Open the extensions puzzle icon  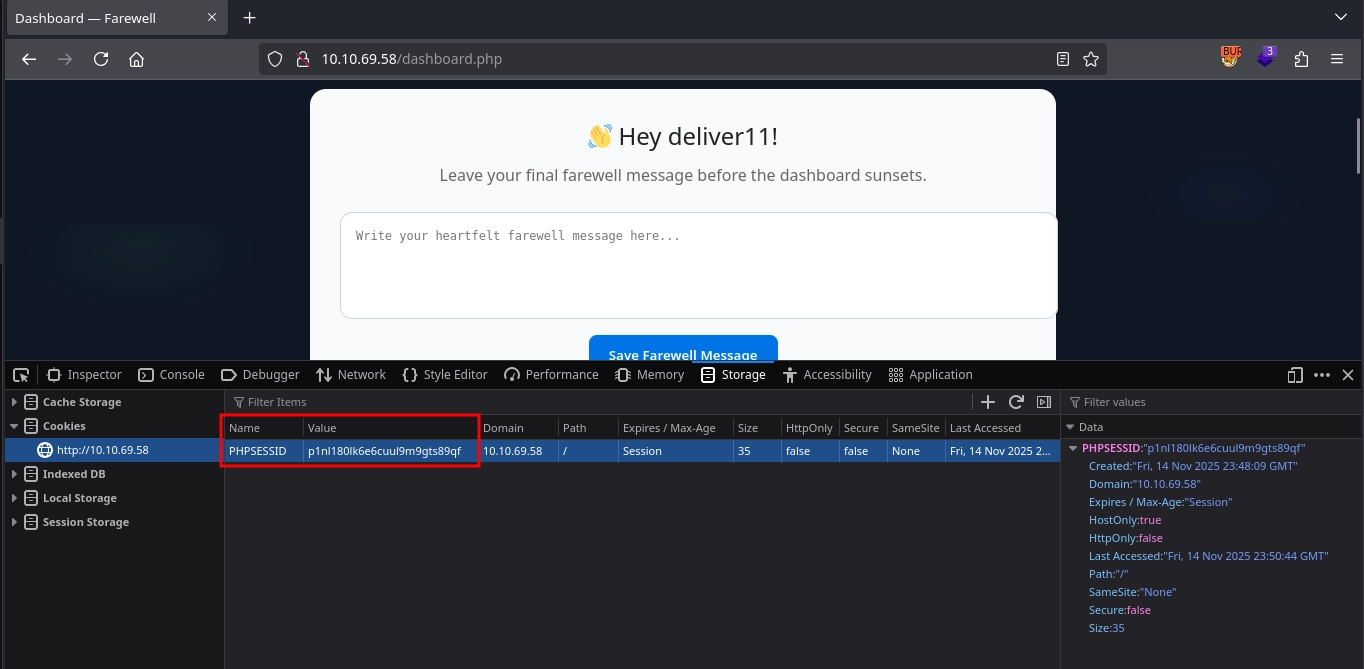coord(1301,59)
